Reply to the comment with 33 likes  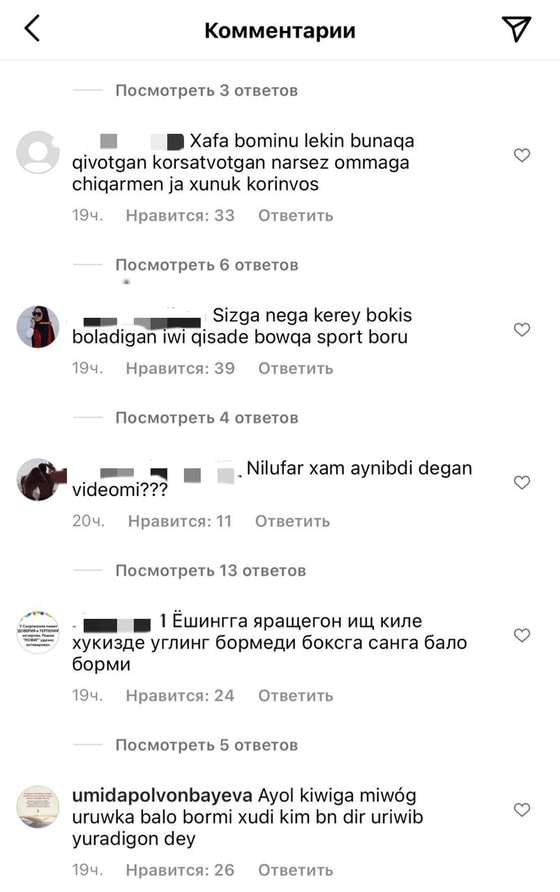tap(295, 216)
